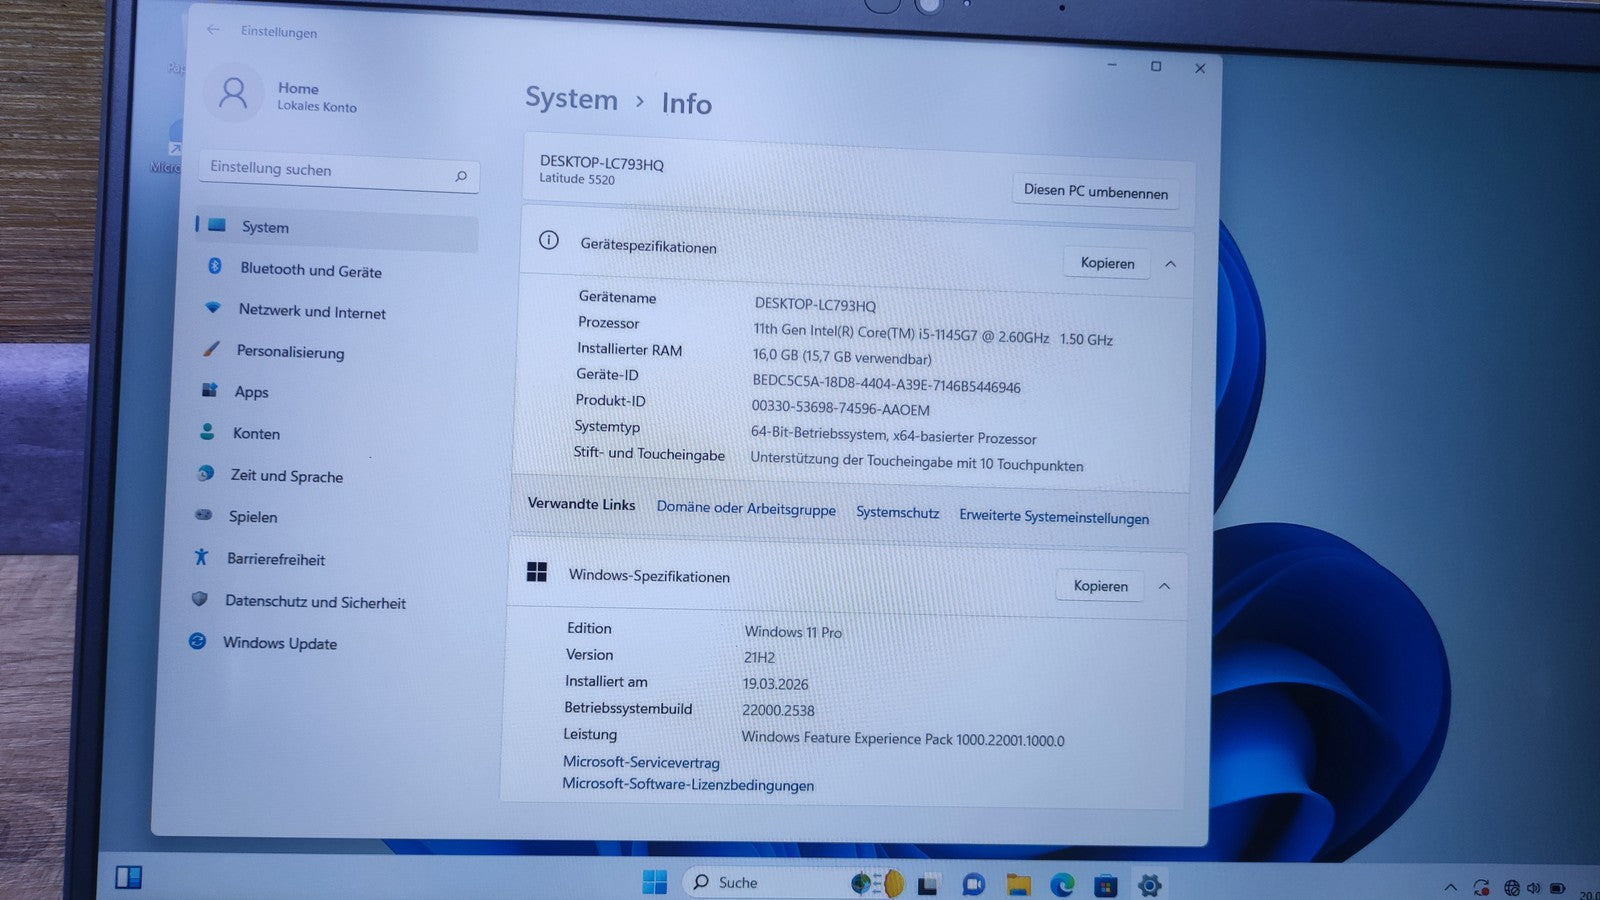Open File Explorer from the taskbar

pos(1018,884)
